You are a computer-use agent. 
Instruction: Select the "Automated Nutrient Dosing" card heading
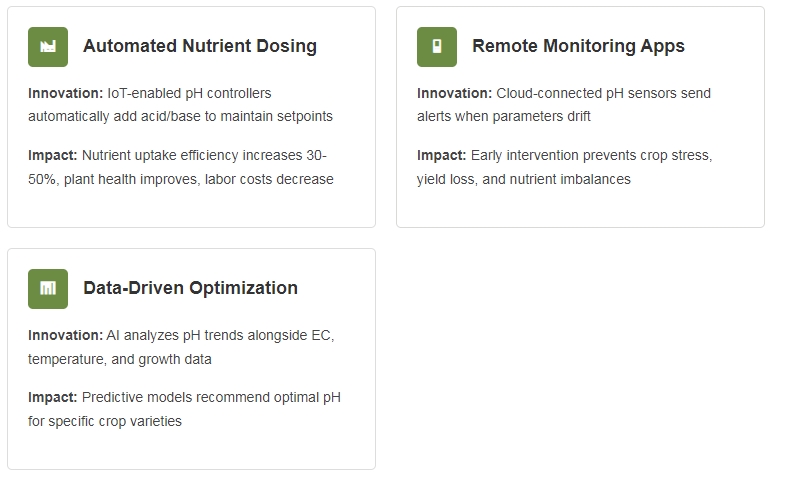[x=199, y=46]
